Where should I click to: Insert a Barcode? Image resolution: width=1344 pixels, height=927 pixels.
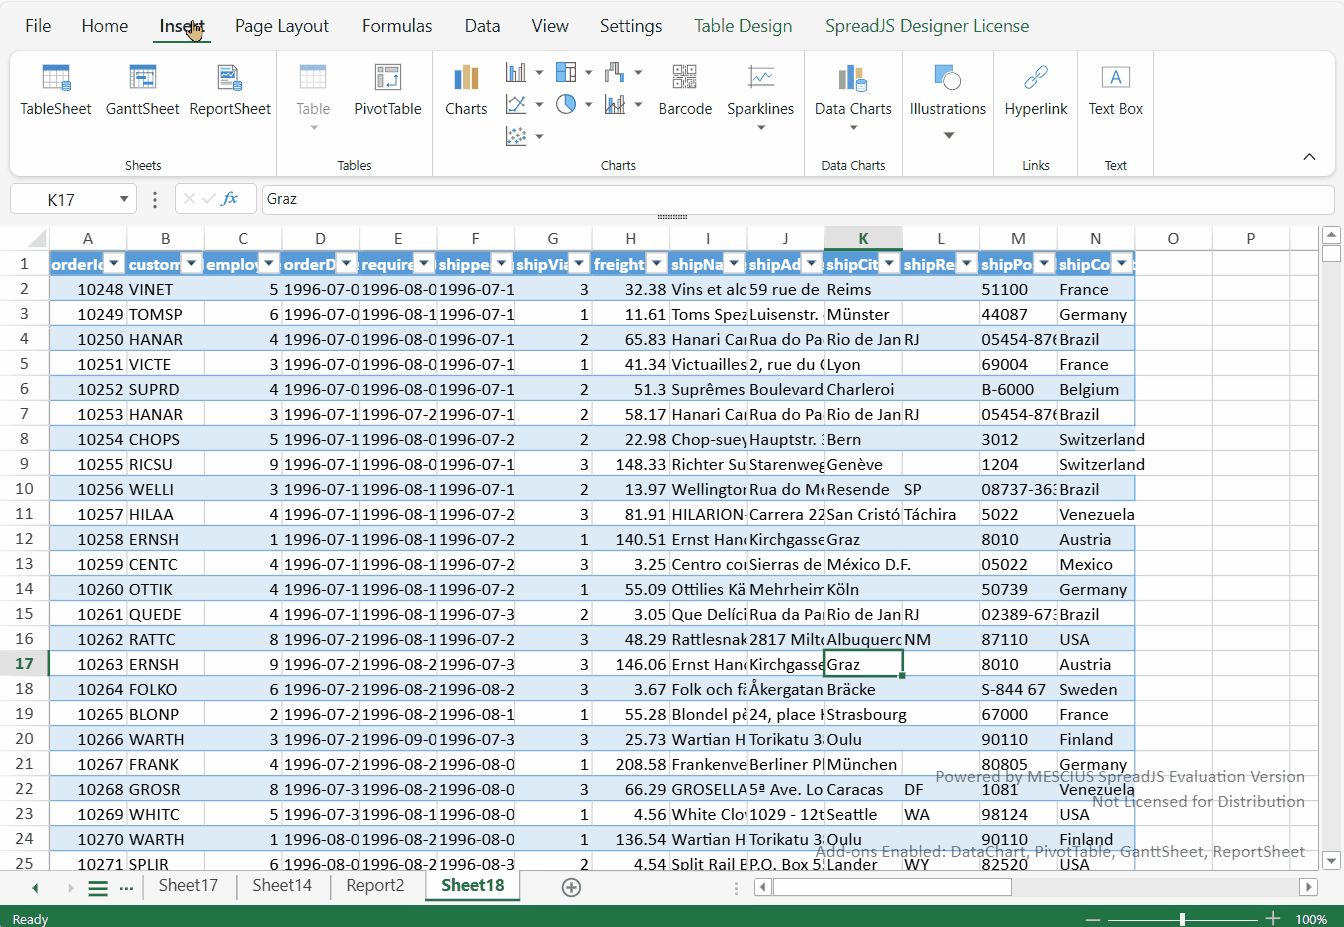[685, 90]
